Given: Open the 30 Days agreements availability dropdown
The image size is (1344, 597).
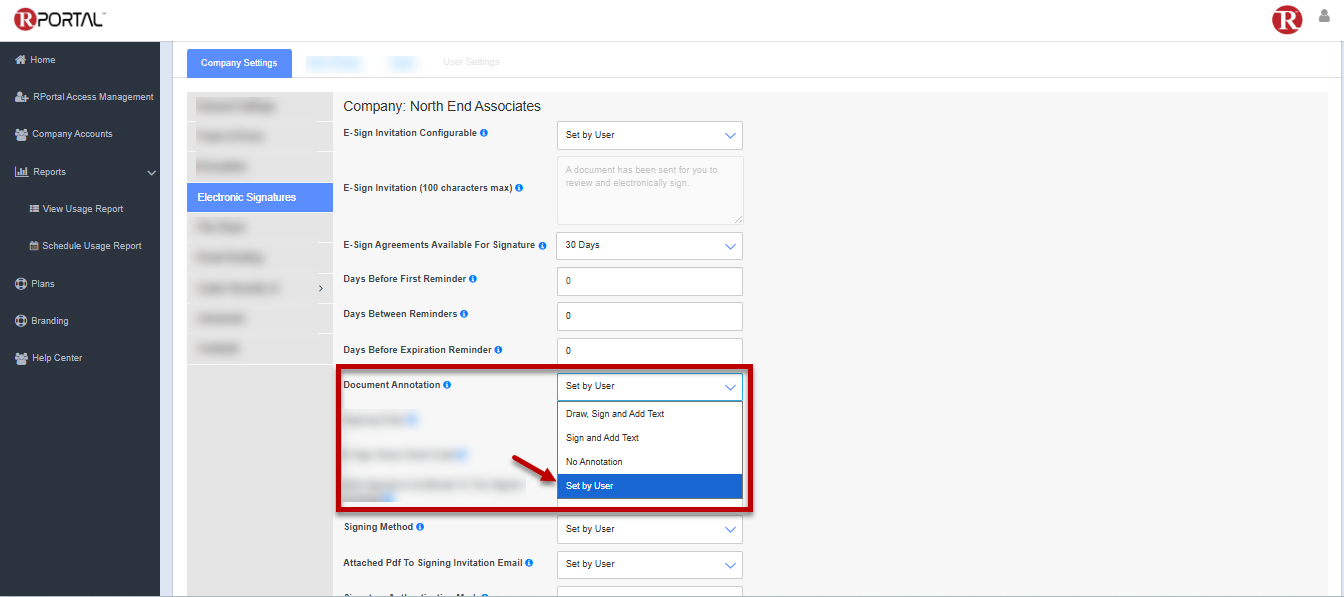Looking at the screenshot, I should pos(649,245).
